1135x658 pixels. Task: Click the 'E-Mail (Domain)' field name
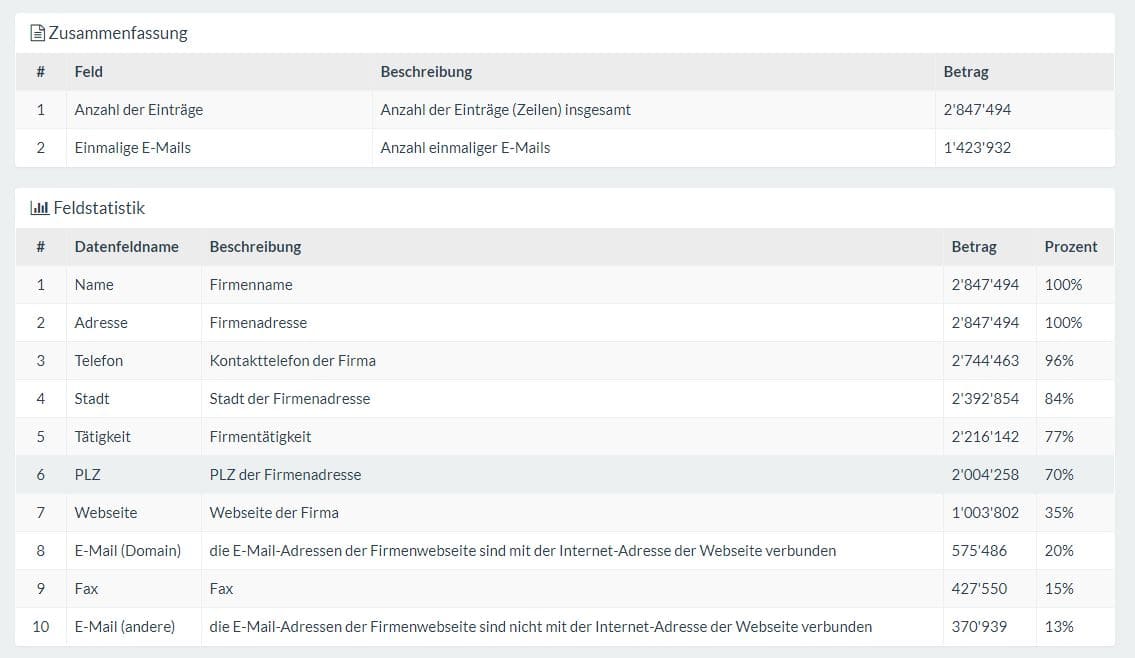pyautogui.click(x=127, y=550)
